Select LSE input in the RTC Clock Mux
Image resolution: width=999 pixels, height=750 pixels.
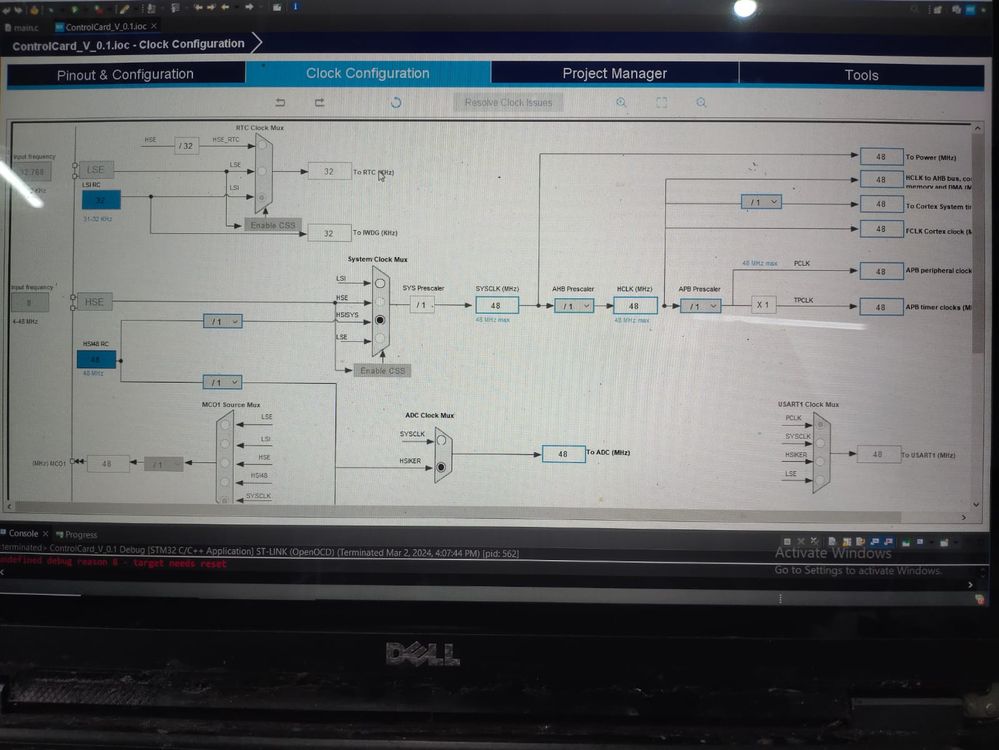click(x=262, y=171)
